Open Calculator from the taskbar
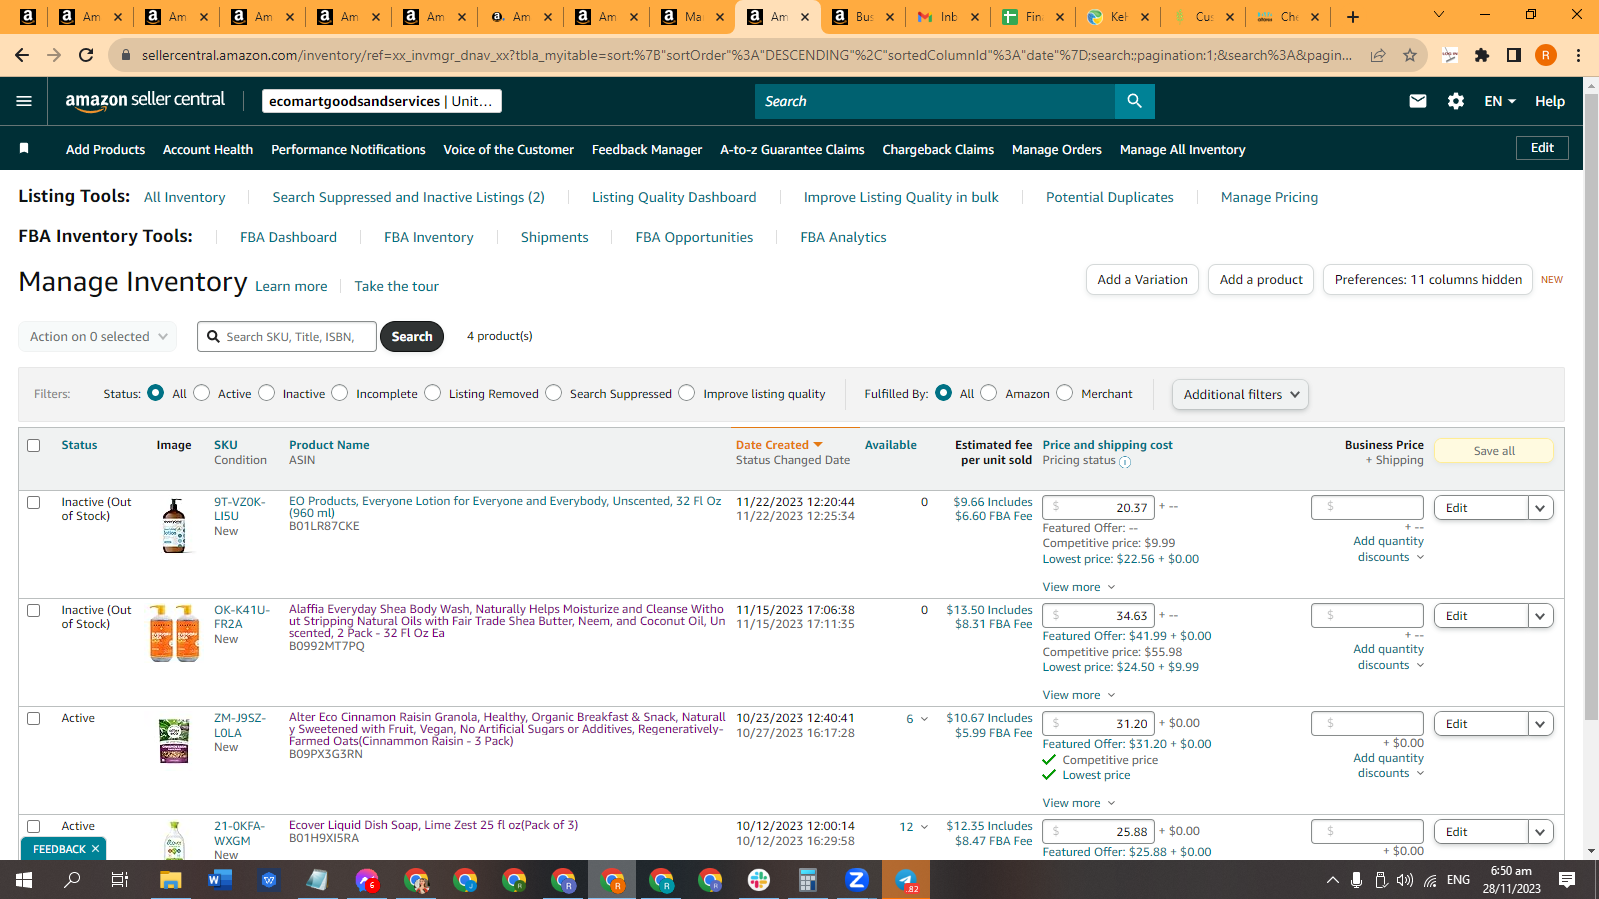This screenshot has width=1599, height=899. 807,880
